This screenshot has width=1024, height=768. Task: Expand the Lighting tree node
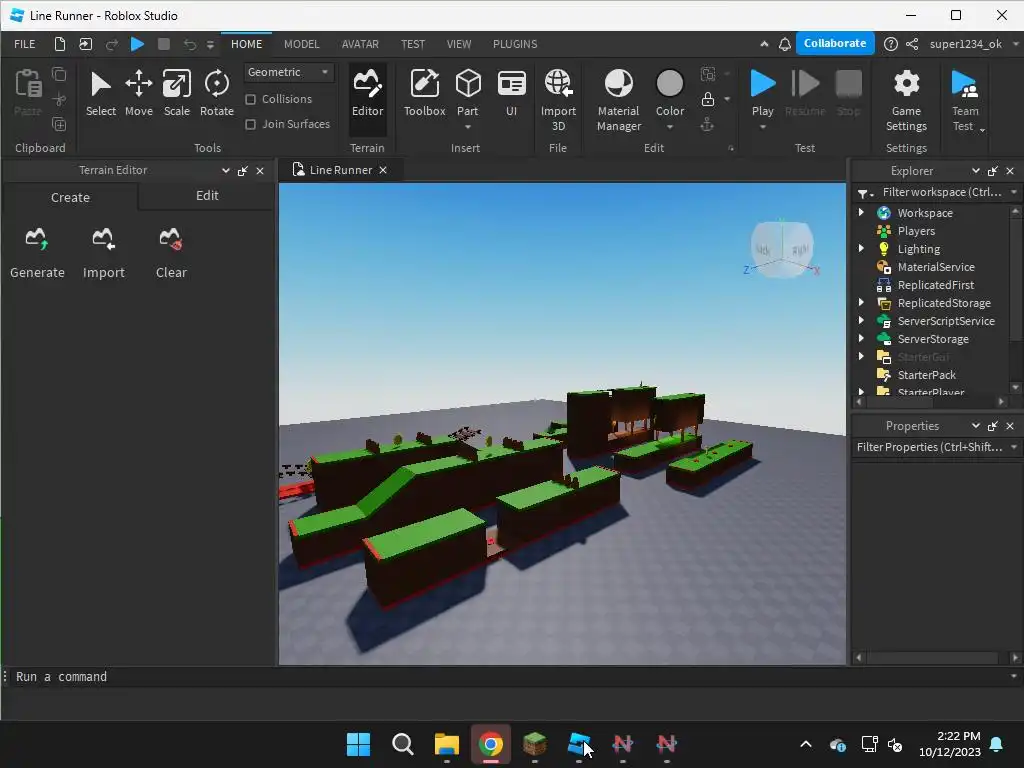(861, 248)
